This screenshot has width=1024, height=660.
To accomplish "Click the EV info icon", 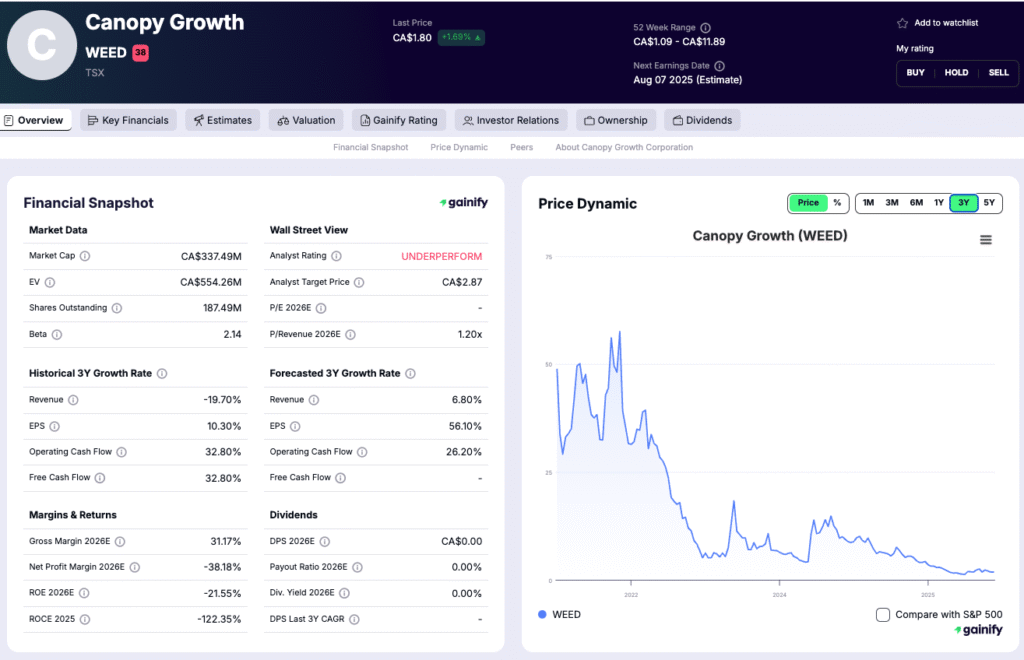I will tap(50, 283).
